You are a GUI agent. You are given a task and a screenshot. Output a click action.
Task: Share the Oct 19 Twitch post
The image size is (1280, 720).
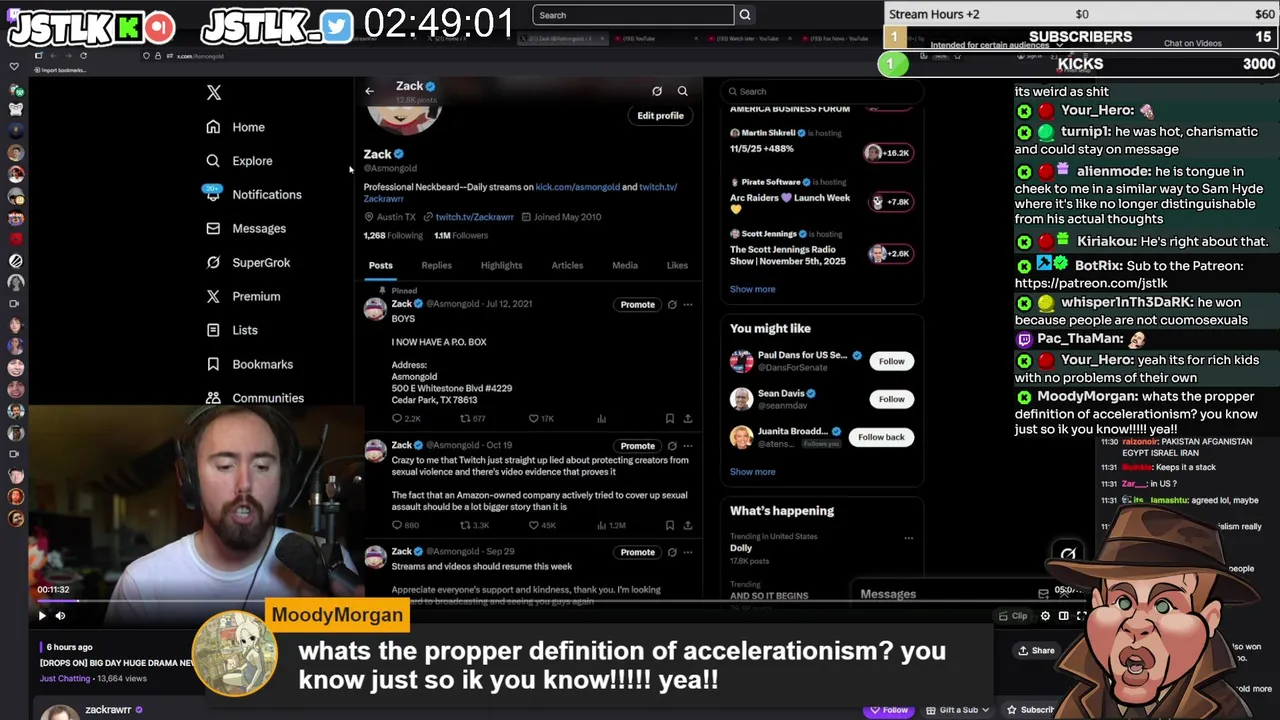(687, 526)
